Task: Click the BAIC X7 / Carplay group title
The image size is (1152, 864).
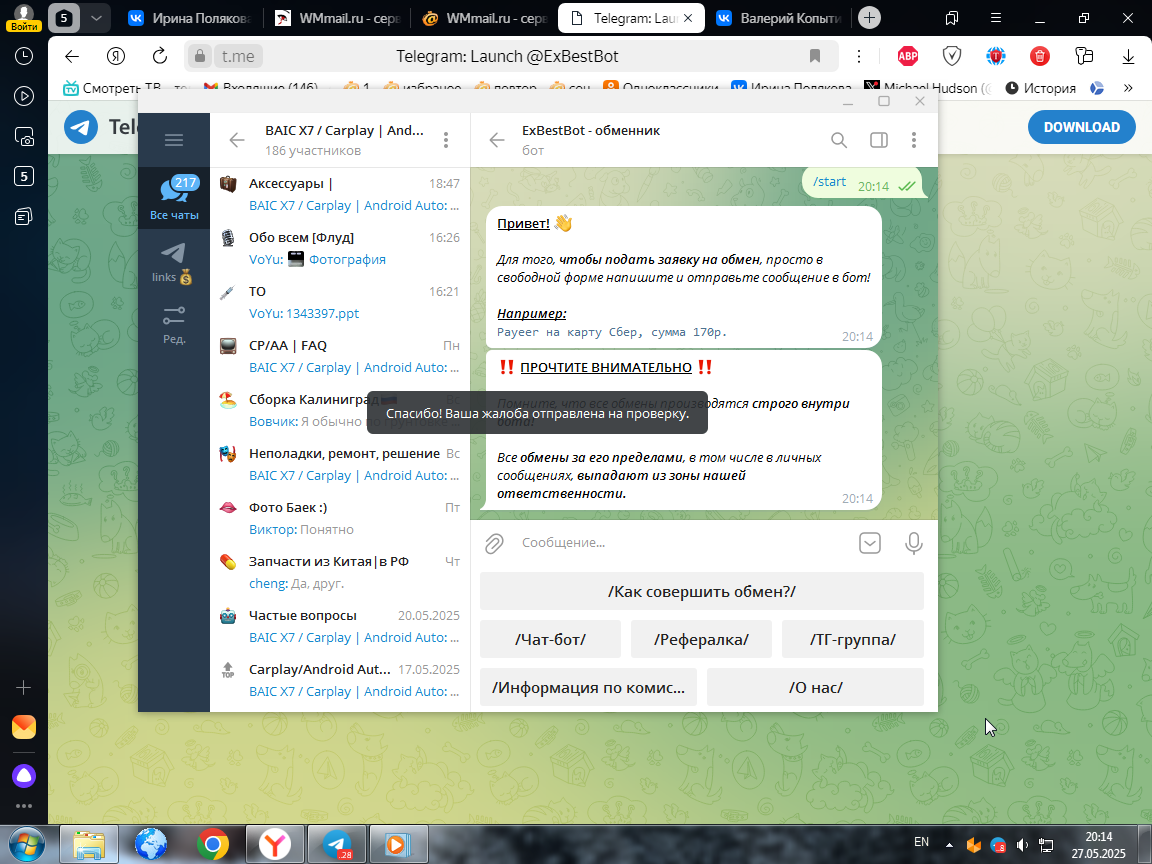Action: pyautogui.click(x=344, y=130)
